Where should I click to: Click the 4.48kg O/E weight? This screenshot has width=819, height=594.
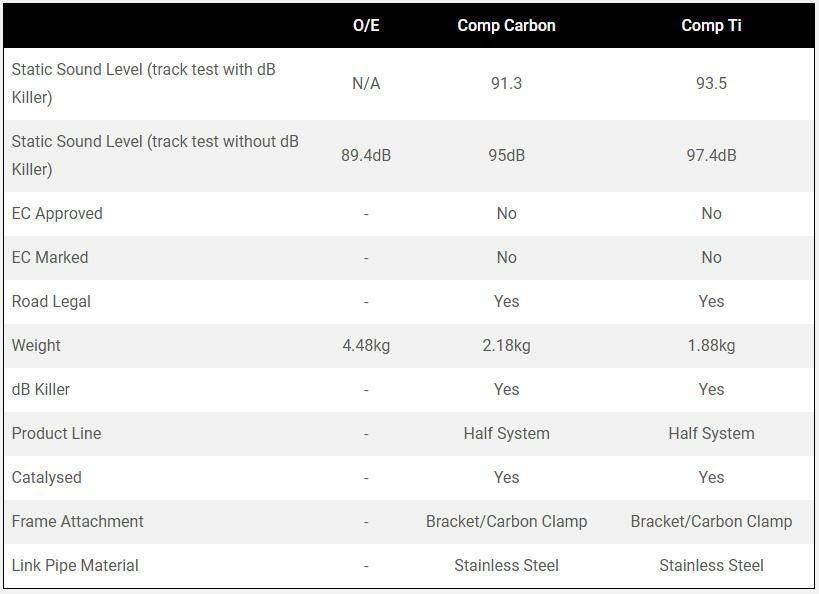pyautogui.click(x=366, y=345)
